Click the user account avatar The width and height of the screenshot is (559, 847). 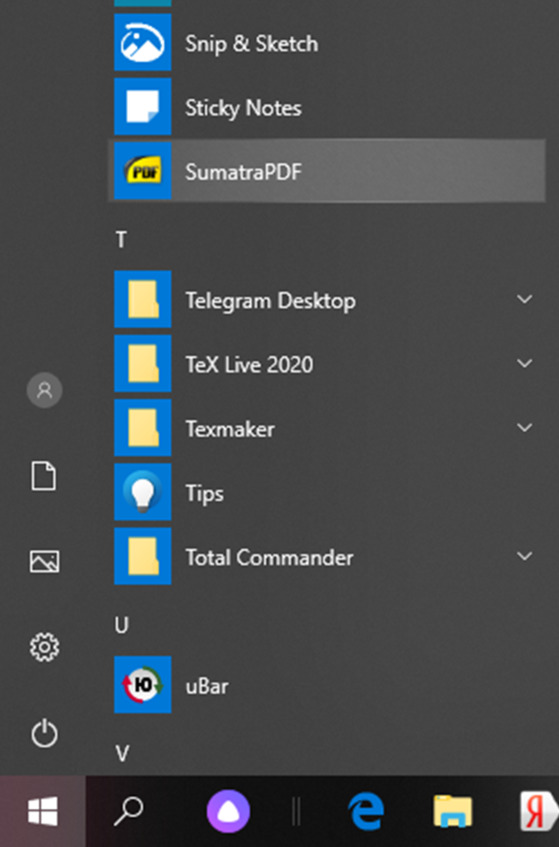pos(44,390)
